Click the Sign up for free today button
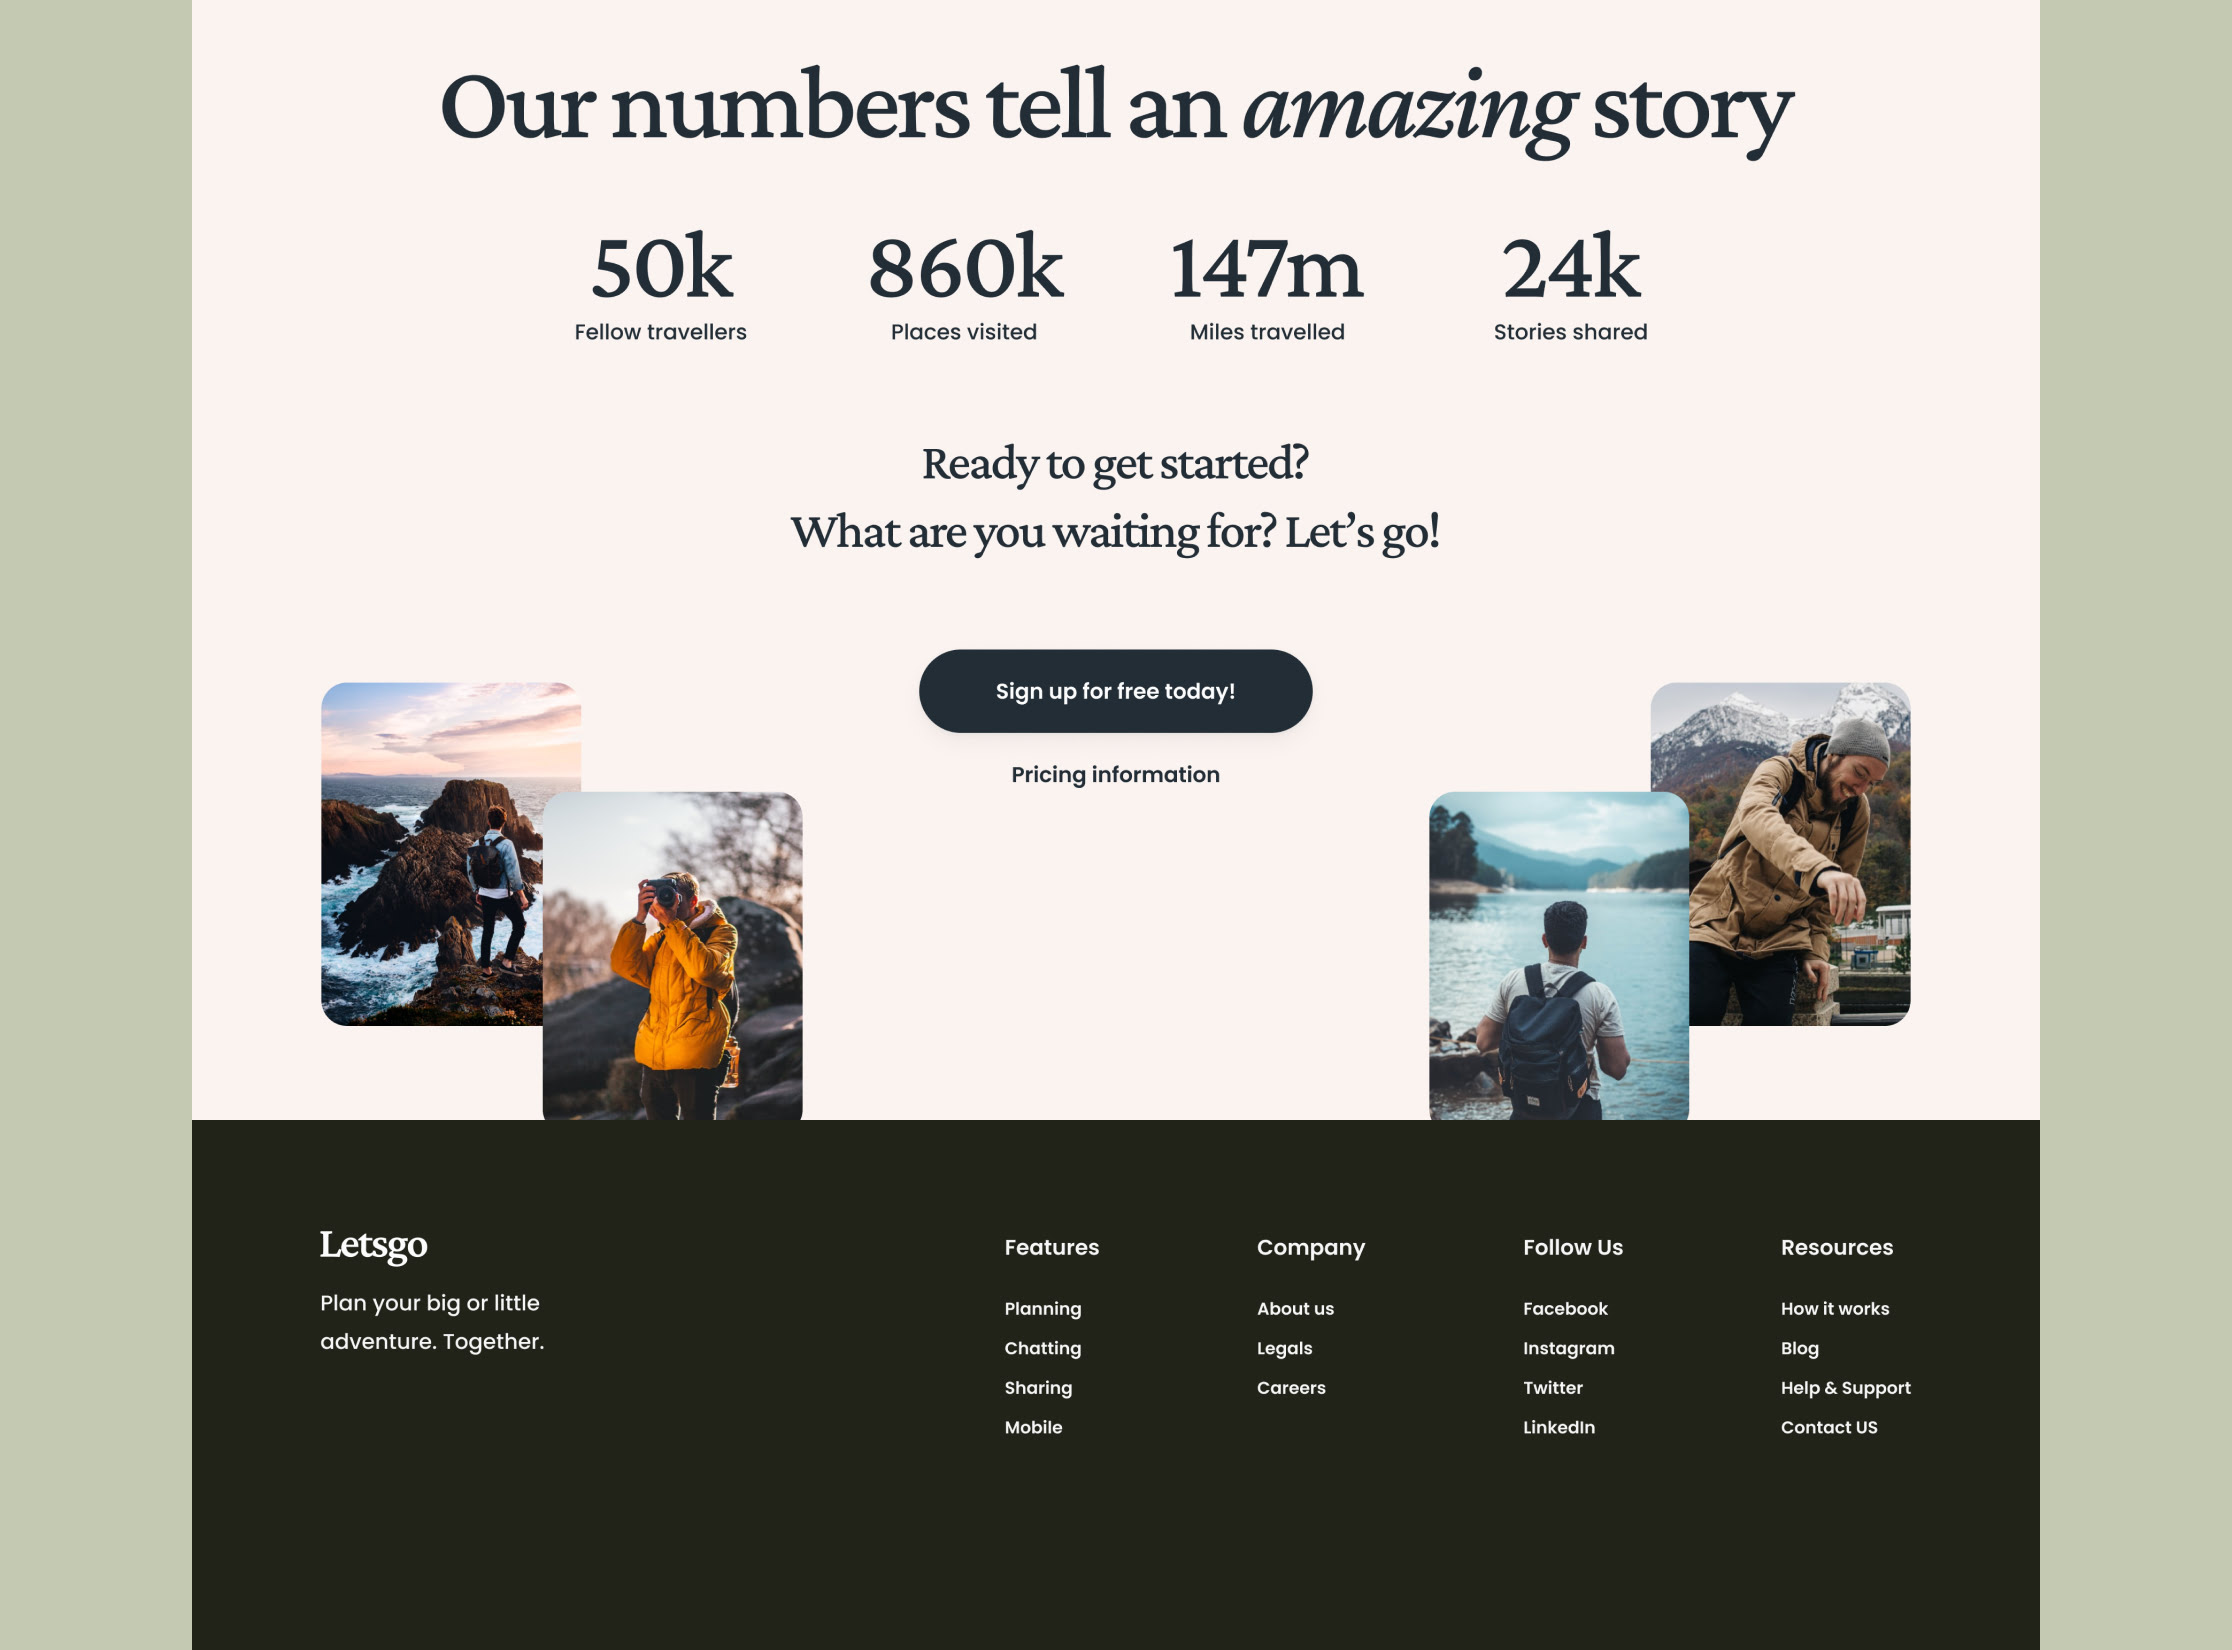This screenshot has height=1650, width=2232. [1115, 691]
